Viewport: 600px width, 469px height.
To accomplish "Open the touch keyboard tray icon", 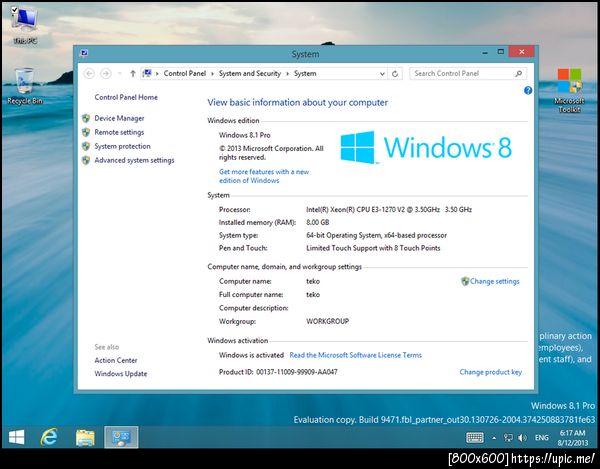I will pos(475,437).
